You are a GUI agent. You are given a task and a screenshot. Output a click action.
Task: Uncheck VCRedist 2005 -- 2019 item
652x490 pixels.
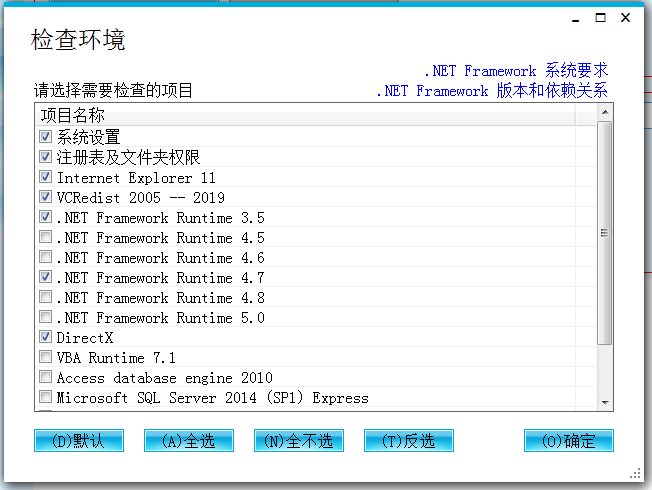coord(45,197)
